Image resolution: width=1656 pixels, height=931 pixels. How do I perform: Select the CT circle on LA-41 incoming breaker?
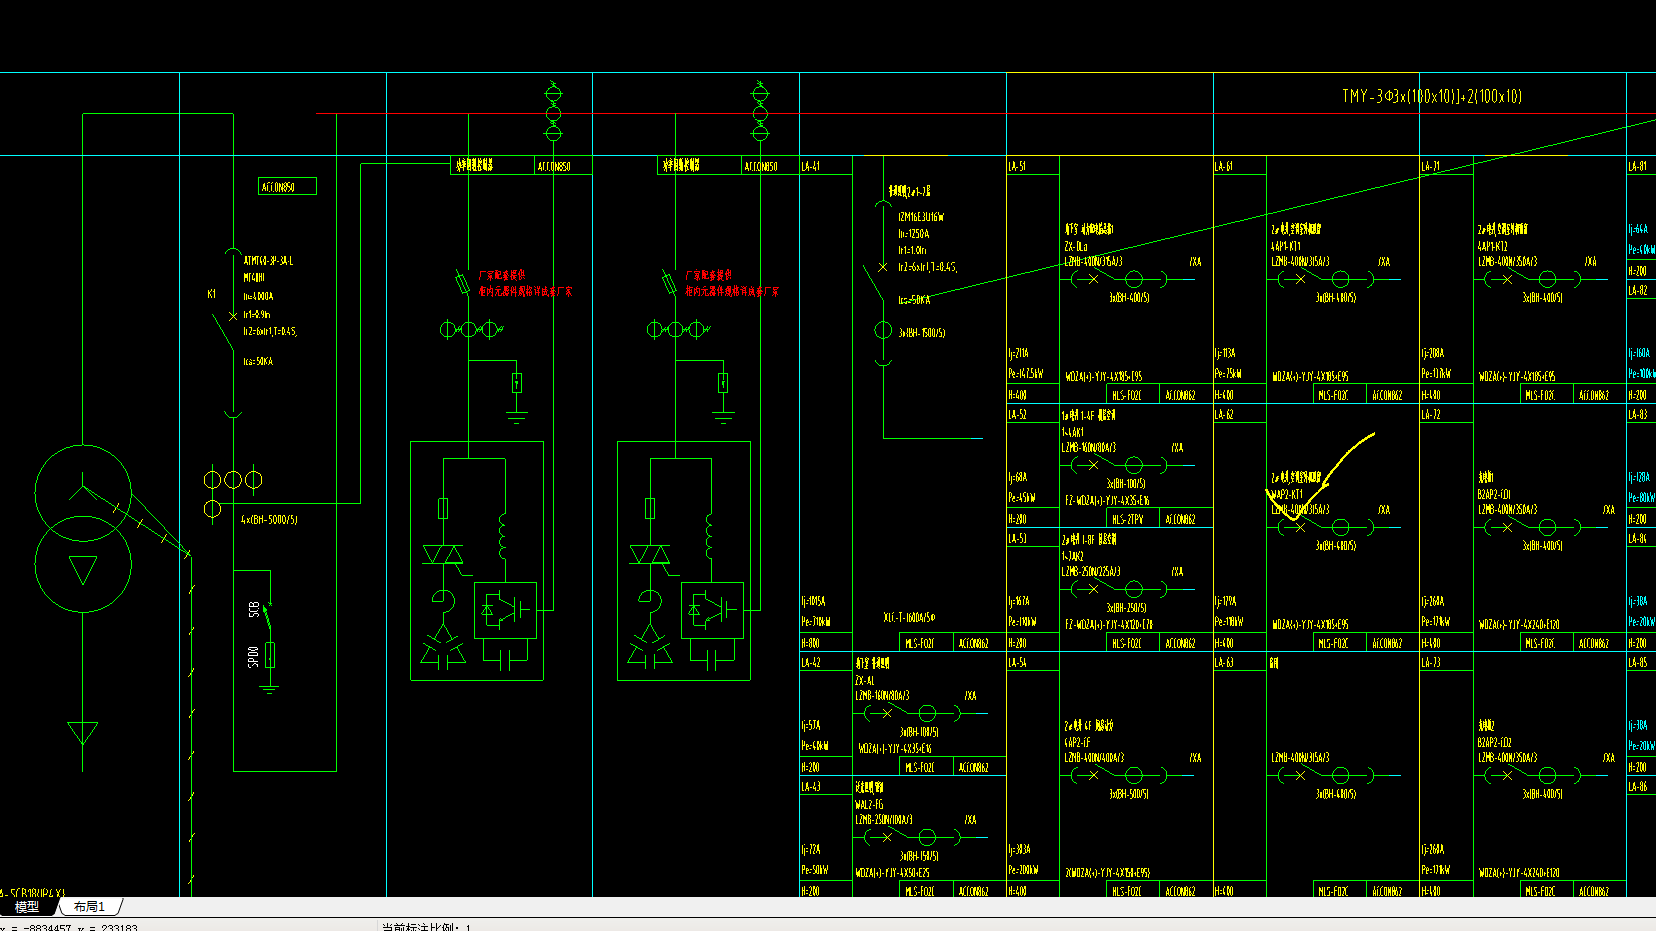[883, 330]
